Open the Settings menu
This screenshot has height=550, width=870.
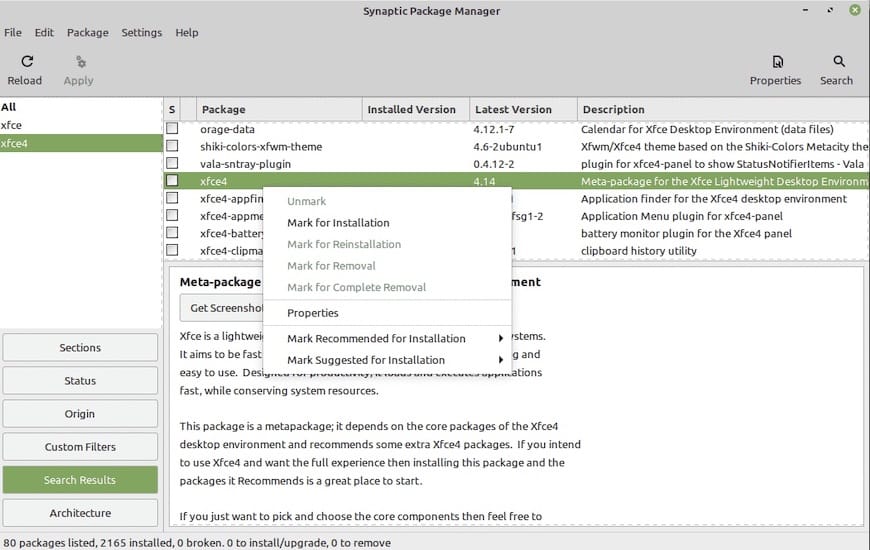point(141,32)
